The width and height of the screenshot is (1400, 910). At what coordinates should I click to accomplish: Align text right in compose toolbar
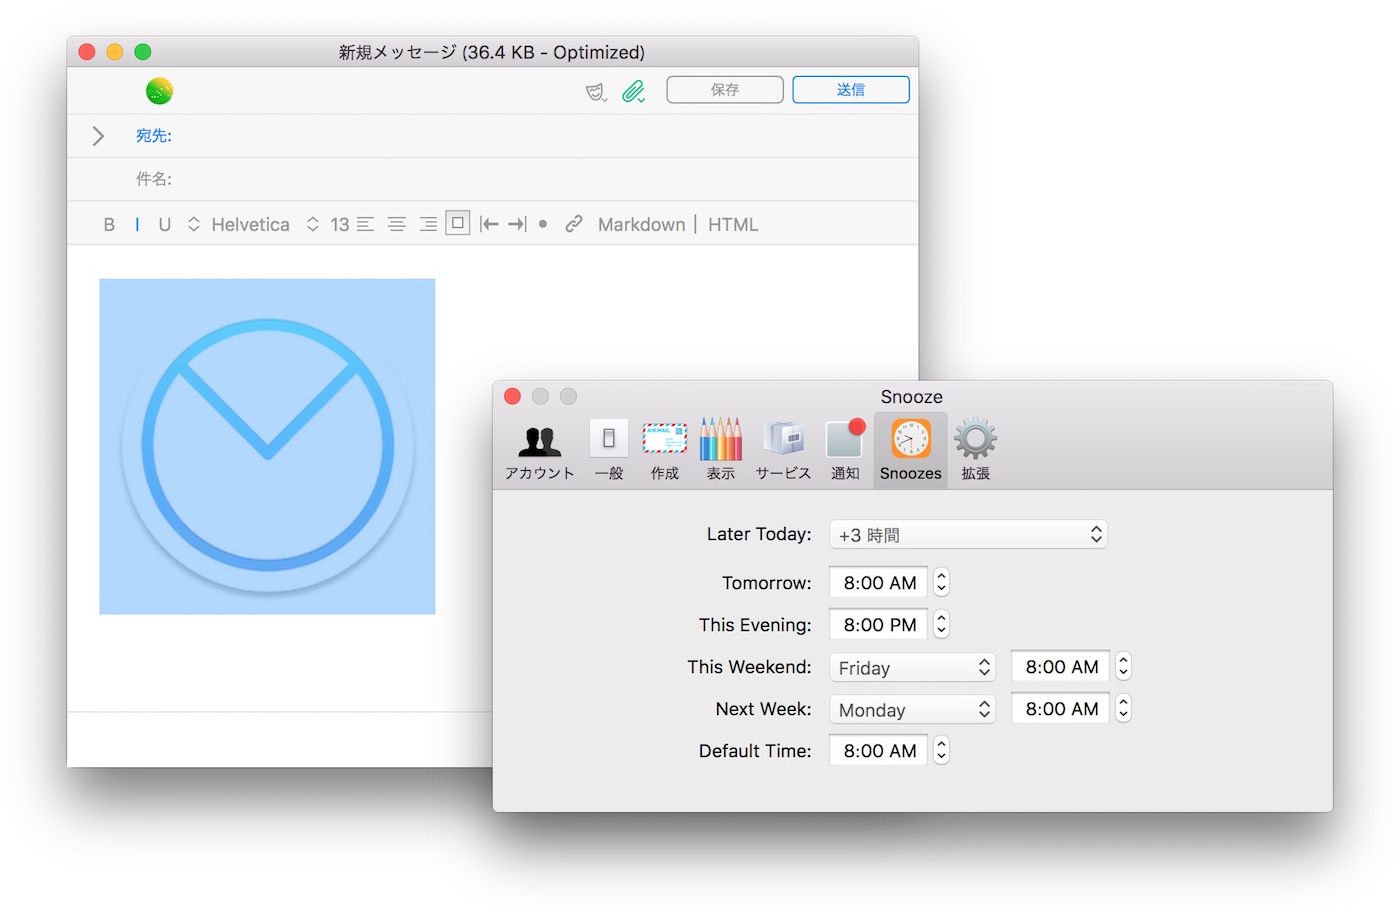point(428,225)
